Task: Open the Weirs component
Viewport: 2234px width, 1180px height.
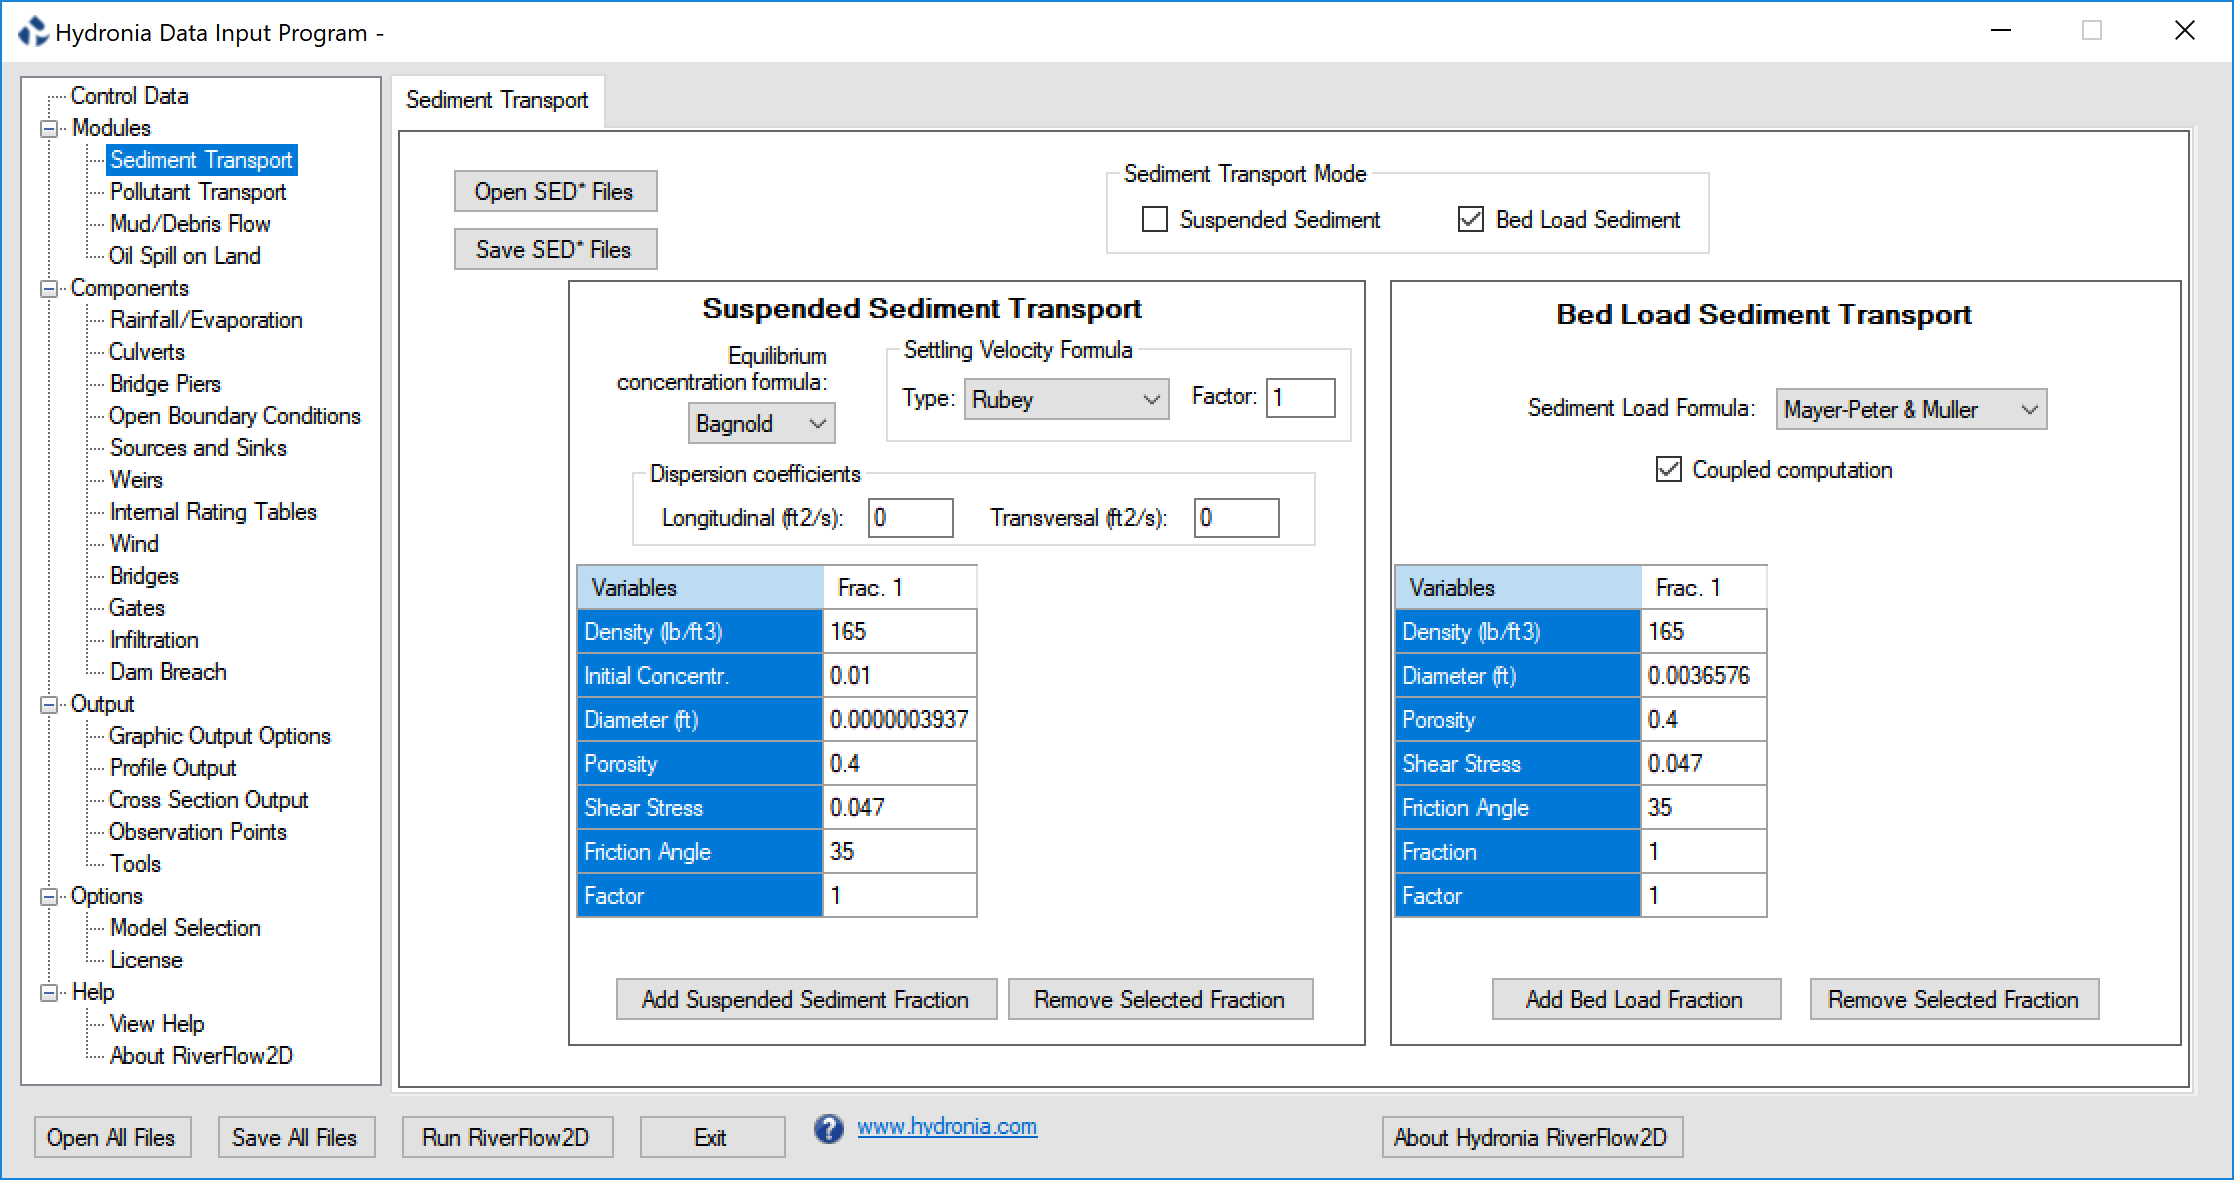Action: click(x=136, y=480)
